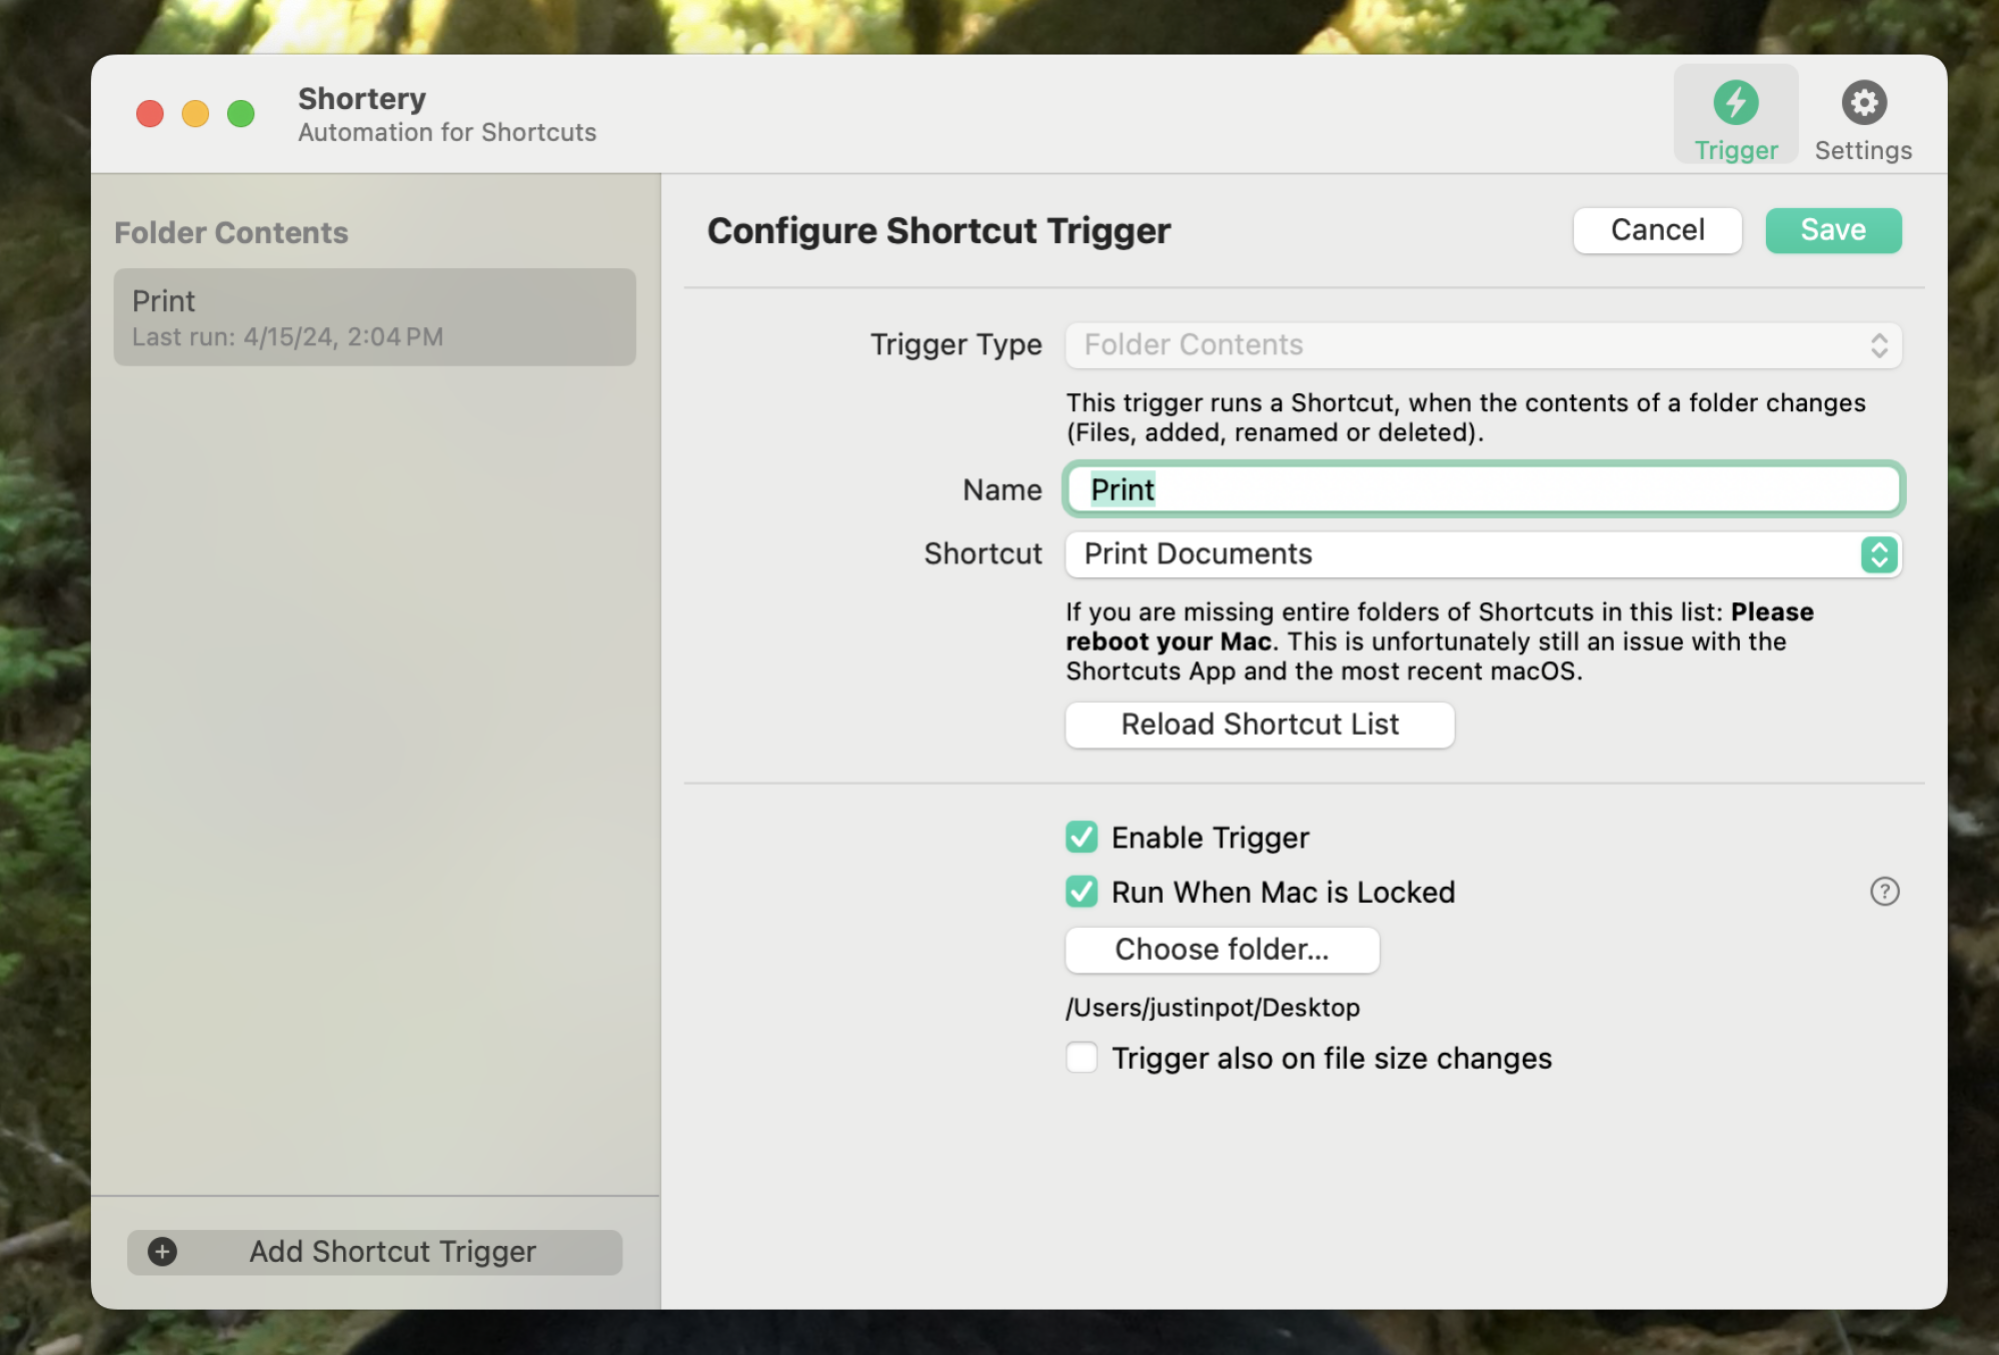Click the stepper arrows on Trigger Type dropdown

pos(1880,342)
